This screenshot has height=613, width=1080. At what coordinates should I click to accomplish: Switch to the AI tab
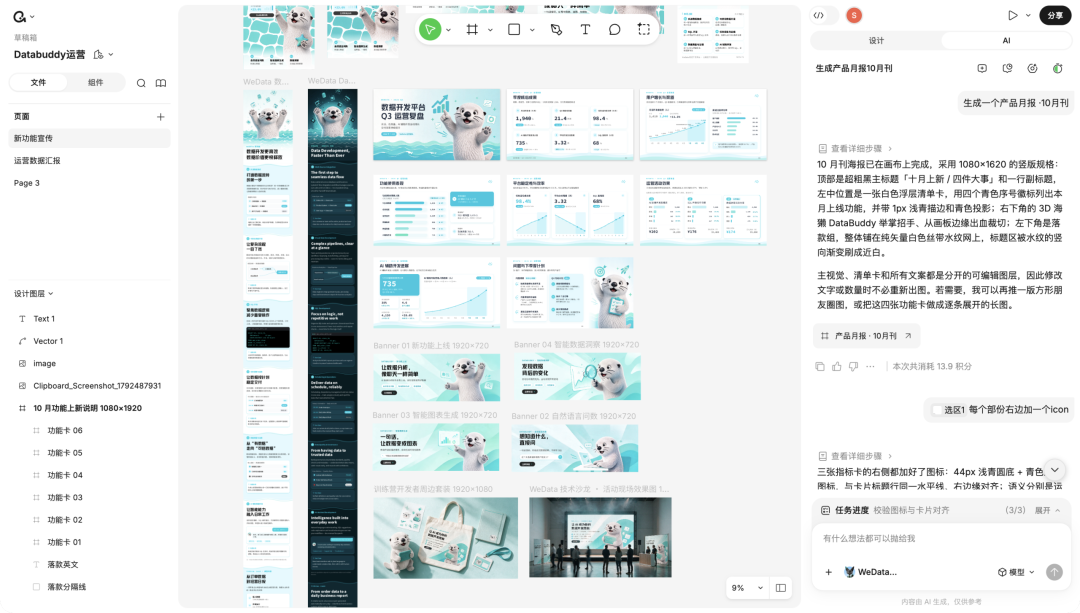point(1006,41)
